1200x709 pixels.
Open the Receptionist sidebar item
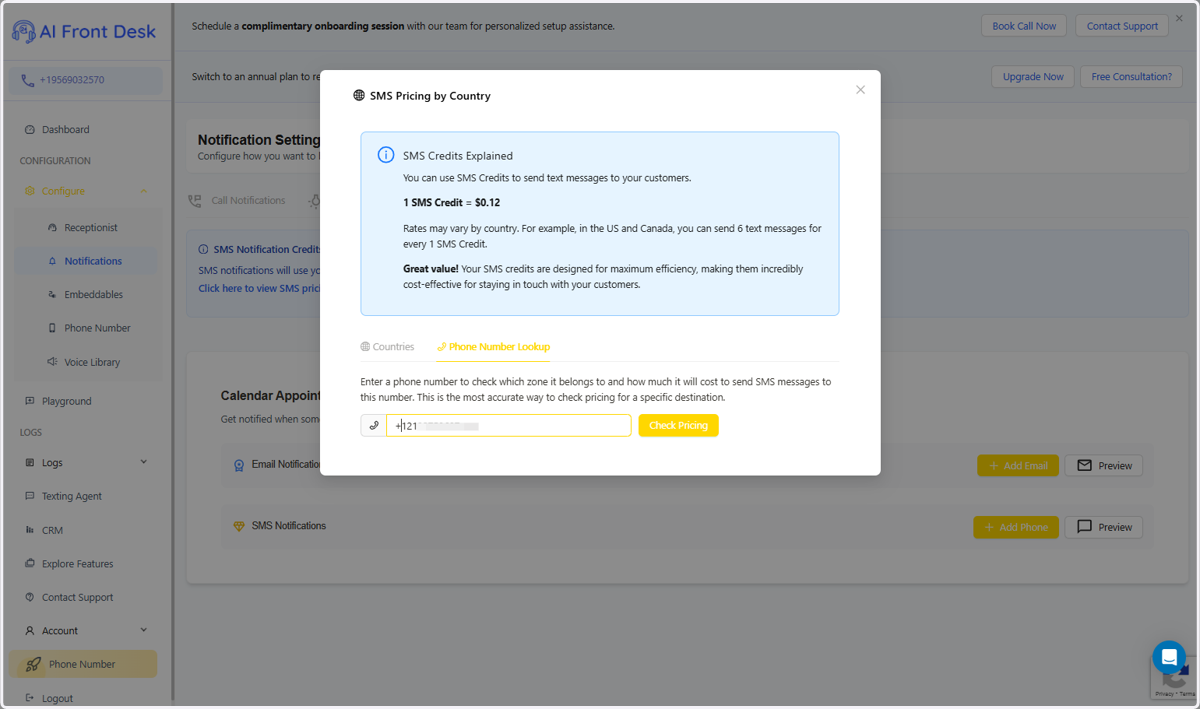[x=91, y=228]
